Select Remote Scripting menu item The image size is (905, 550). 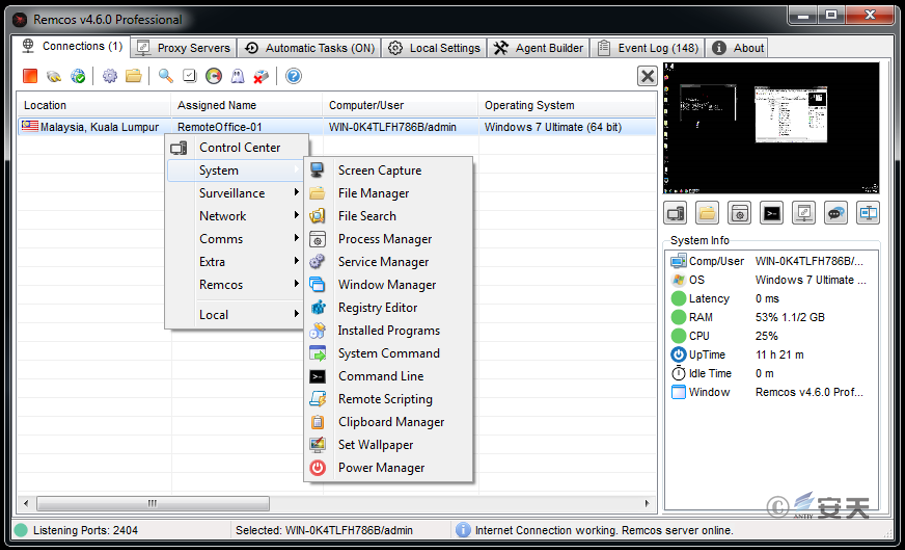[x=388, y=399]
